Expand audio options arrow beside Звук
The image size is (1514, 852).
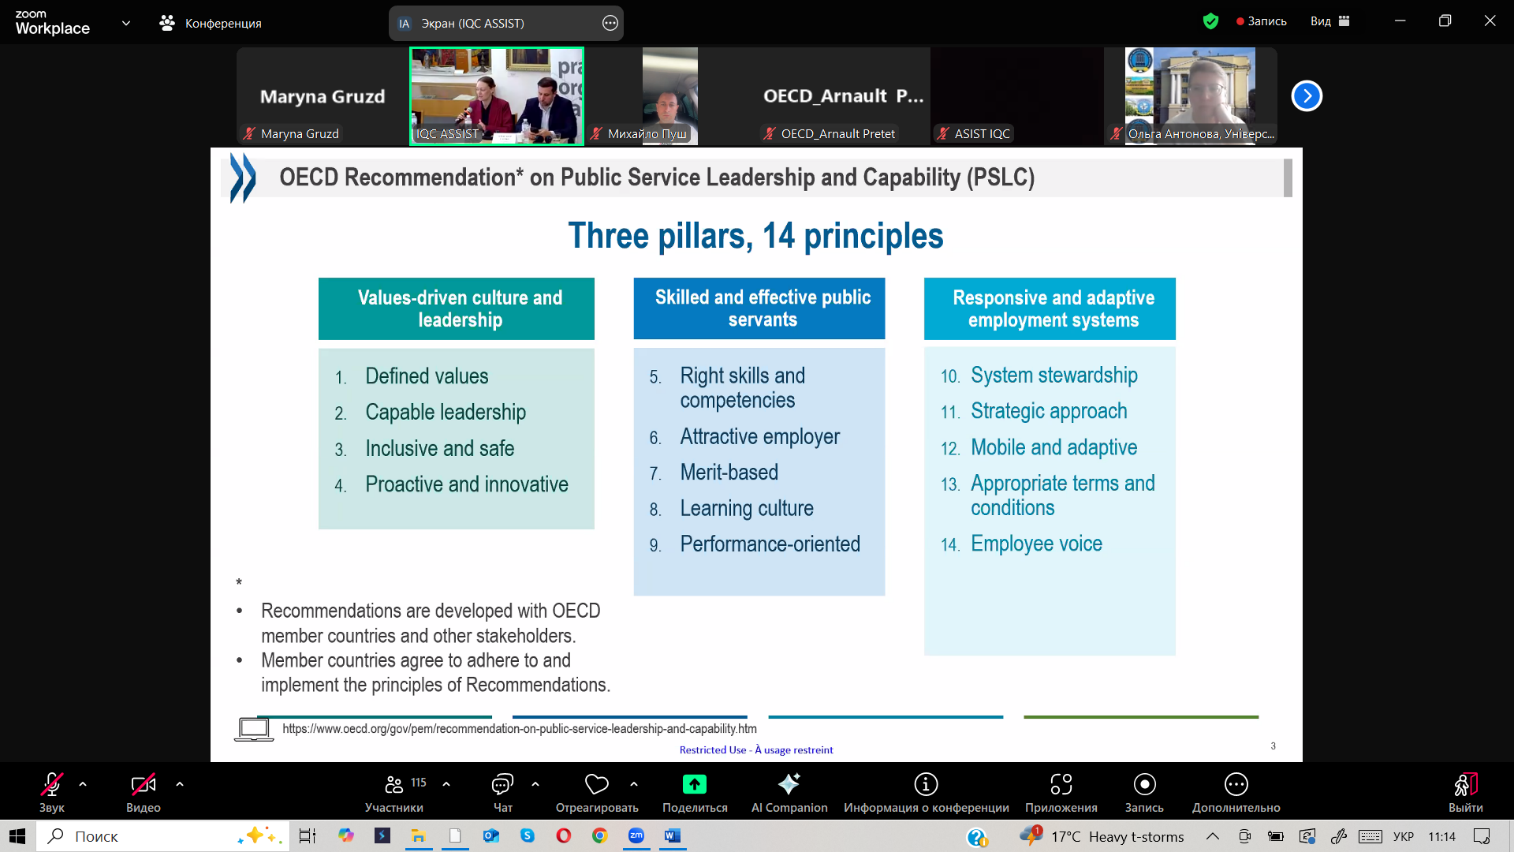83,784
